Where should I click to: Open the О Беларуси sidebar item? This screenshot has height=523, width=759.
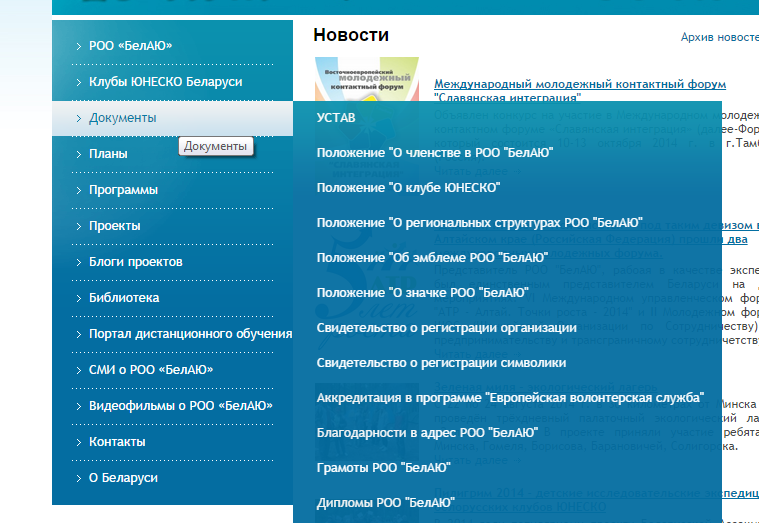pyautogui.click(x=123, y=478)
